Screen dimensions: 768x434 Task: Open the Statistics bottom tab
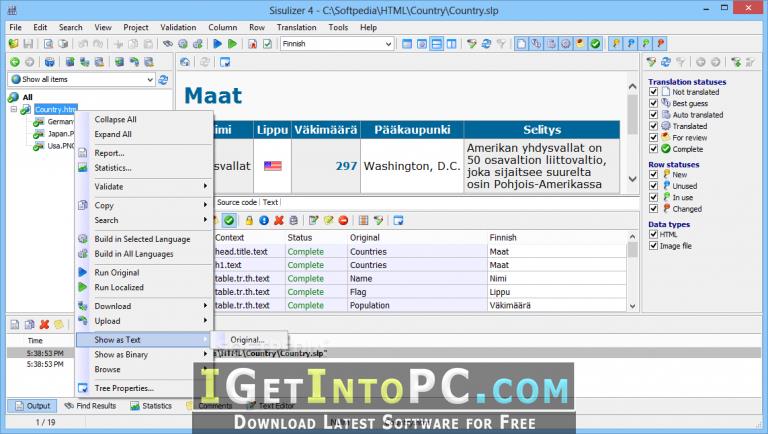[x=151, y=406]
